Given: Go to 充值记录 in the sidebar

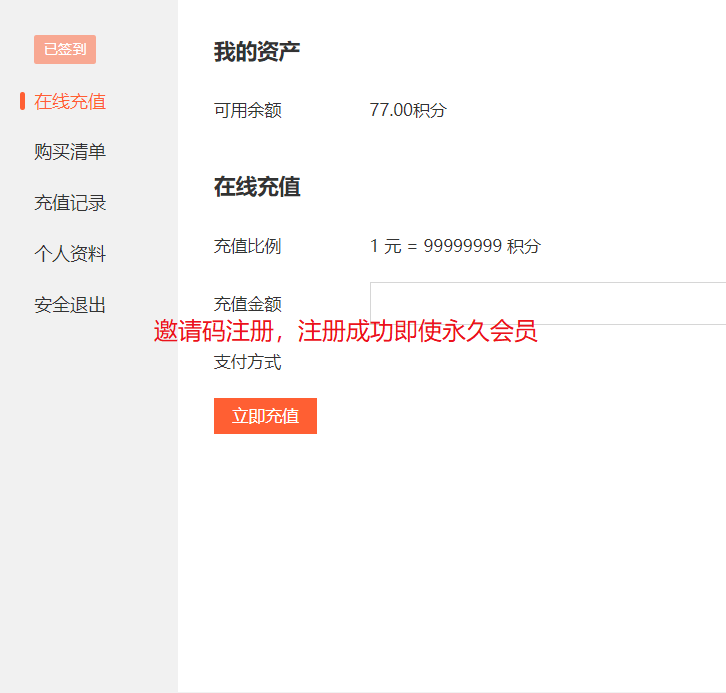Looking at the screenshot, I should [x=70, y=203].
